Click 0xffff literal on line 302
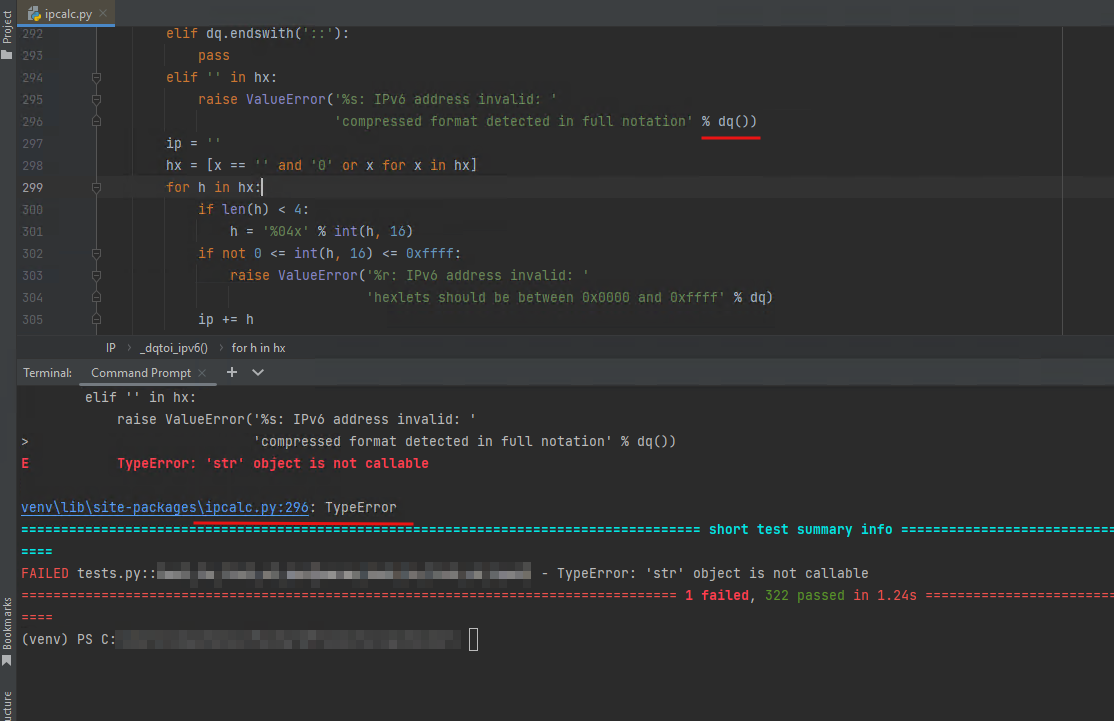This screenshot has height=721, width=1114. [429, 254]
